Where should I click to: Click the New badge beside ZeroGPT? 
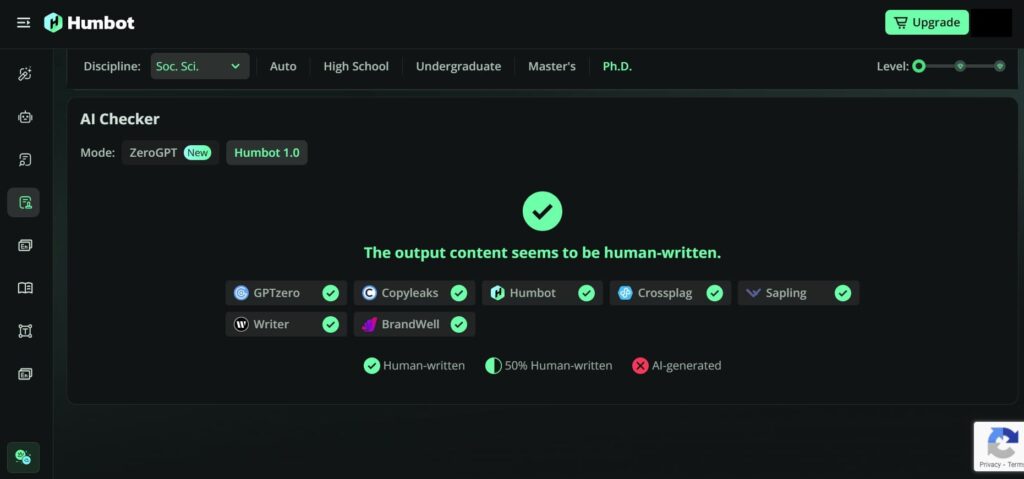[x=197, y=153]
